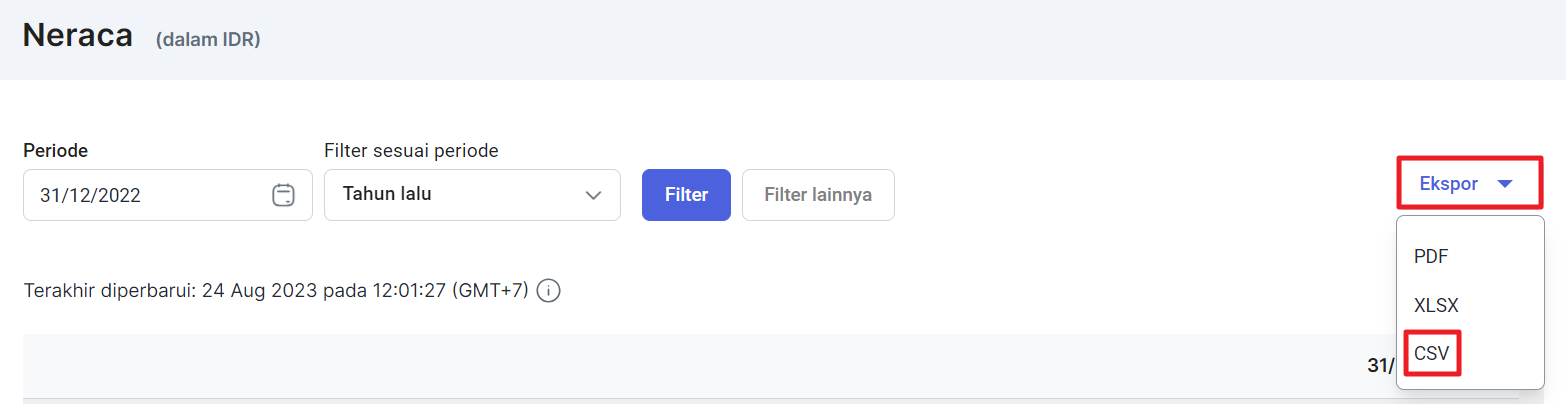Open the calendar icon in Periode field
This screenshot has height=404, width=1566.
coord(283,195)
